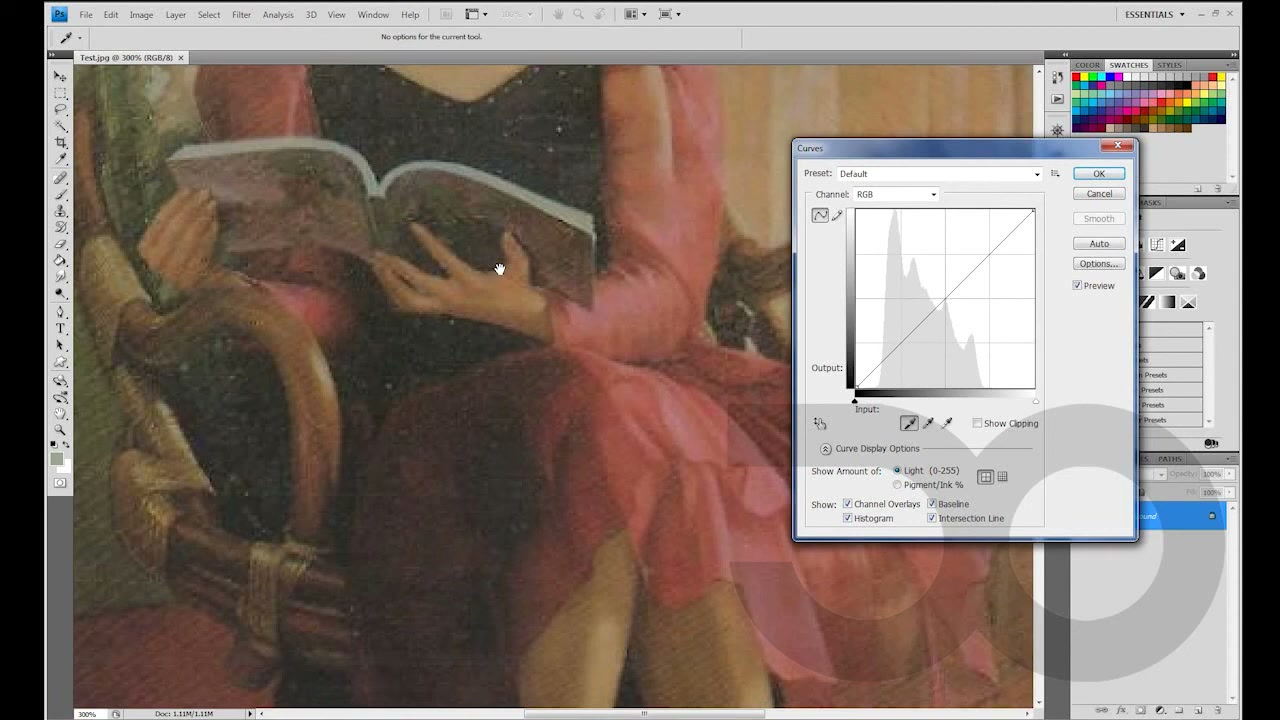This screenshot has height=720, width=1280.
Task: Open the preset options icon beside Preset
Action: click(1055, 174)
